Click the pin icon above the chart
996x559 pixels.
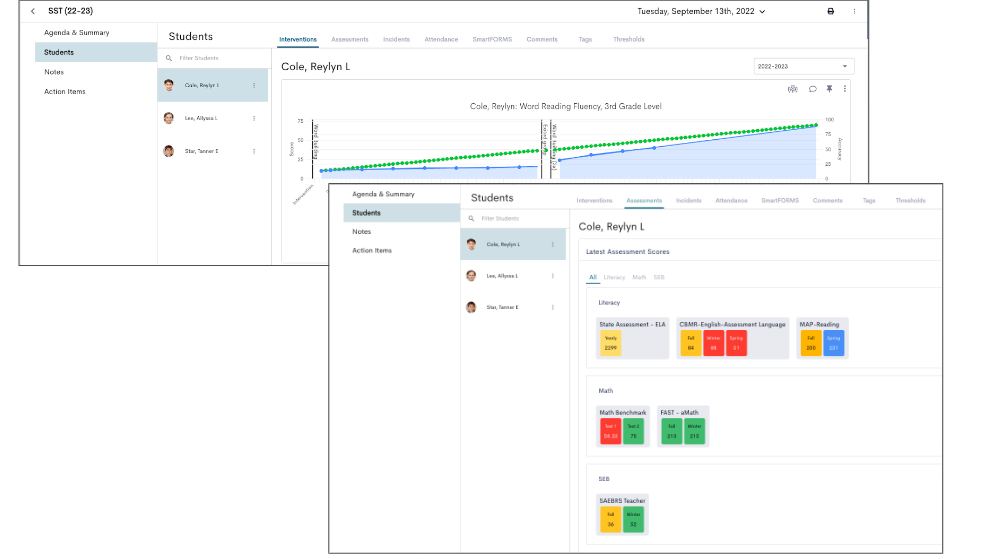[x=829, y=89]
